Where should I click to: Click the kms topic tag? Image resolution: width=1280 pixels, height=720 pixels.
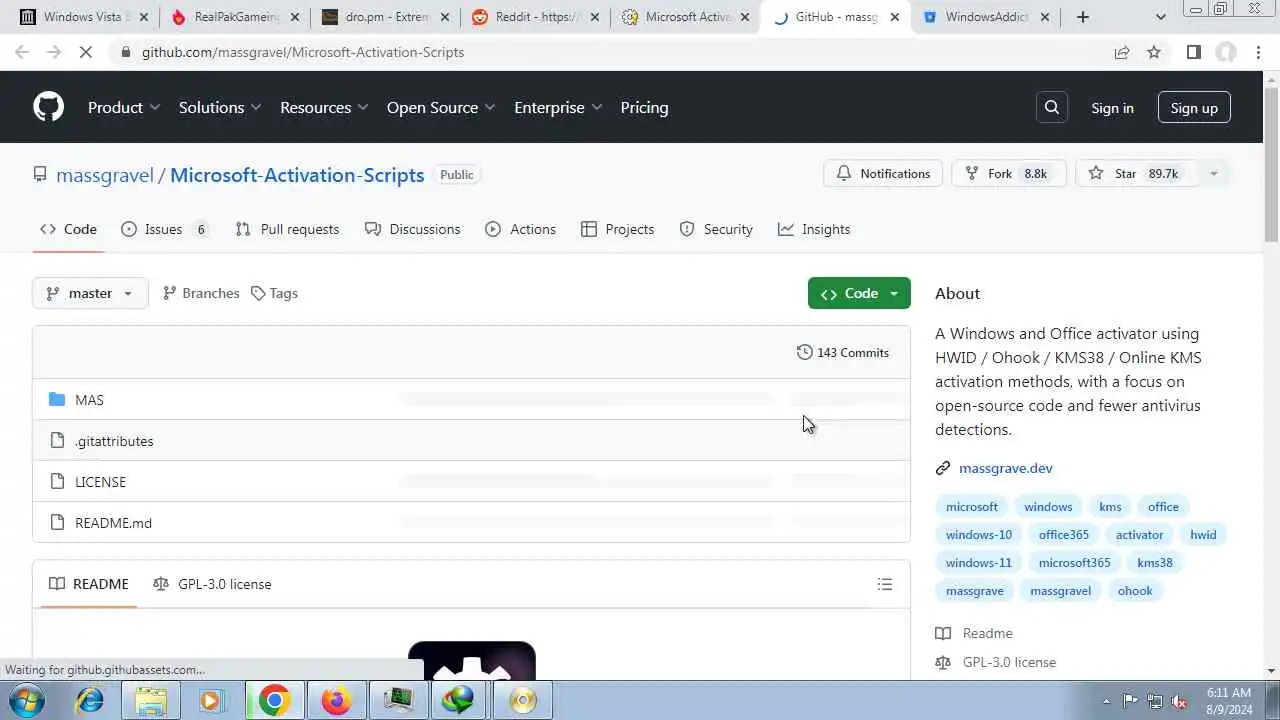coord(1110,507)
